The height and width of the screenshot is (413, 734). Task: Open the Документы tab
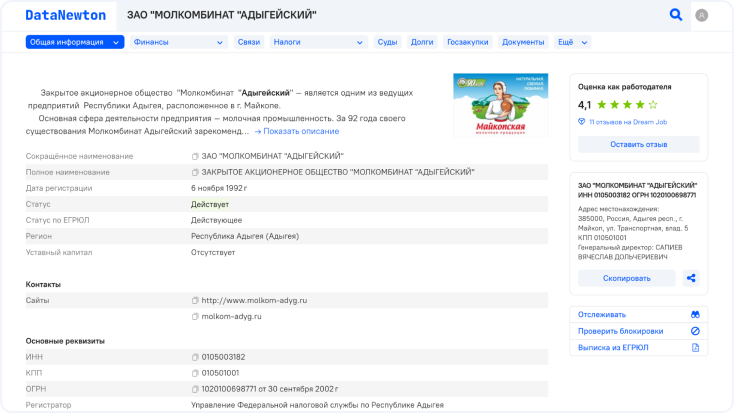point(523,42)
